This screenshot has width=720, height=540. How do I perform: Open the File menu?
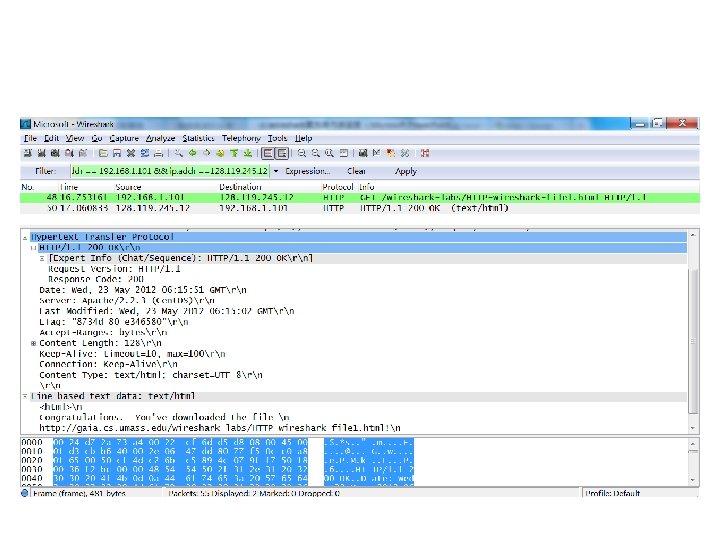(x=30, y=138)
